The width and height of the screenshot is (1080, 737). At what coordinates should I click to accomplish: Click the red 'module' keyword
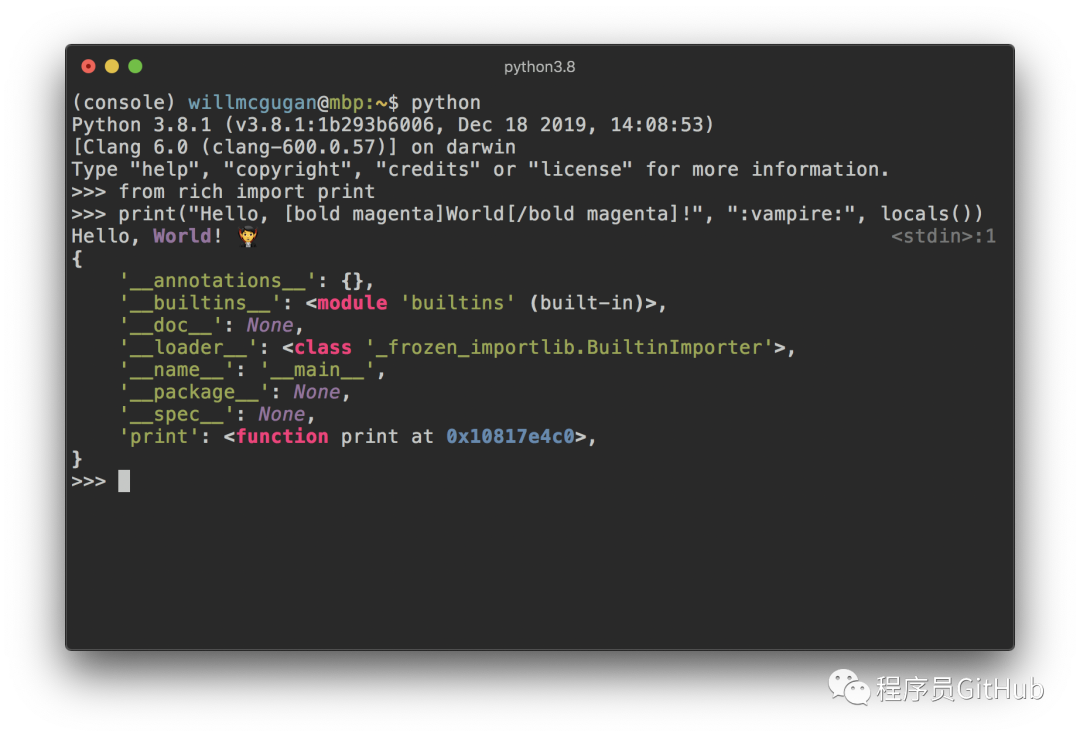point(352,302)
